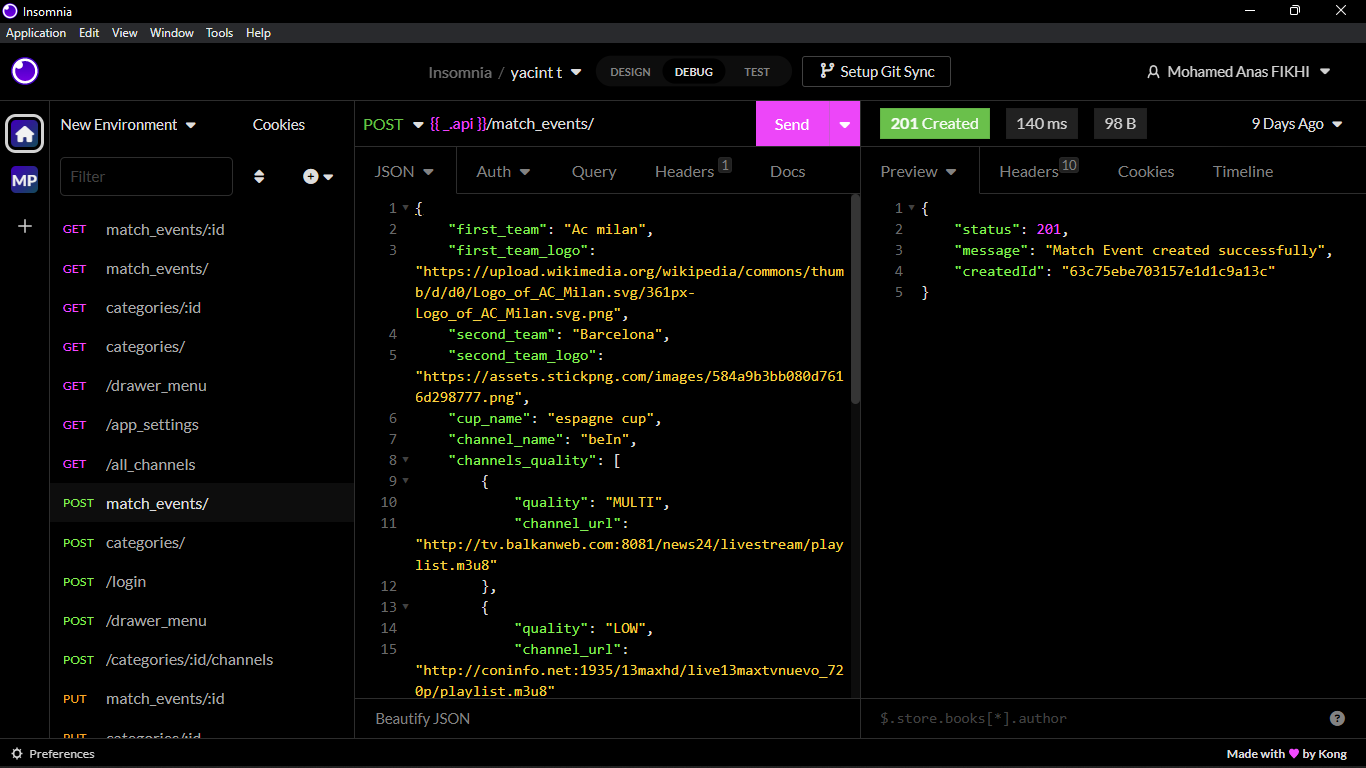This screenshot has height=768, width=1366.
Task: Open the Window menu
Action: pyautogui.click(x=172, y=33)
